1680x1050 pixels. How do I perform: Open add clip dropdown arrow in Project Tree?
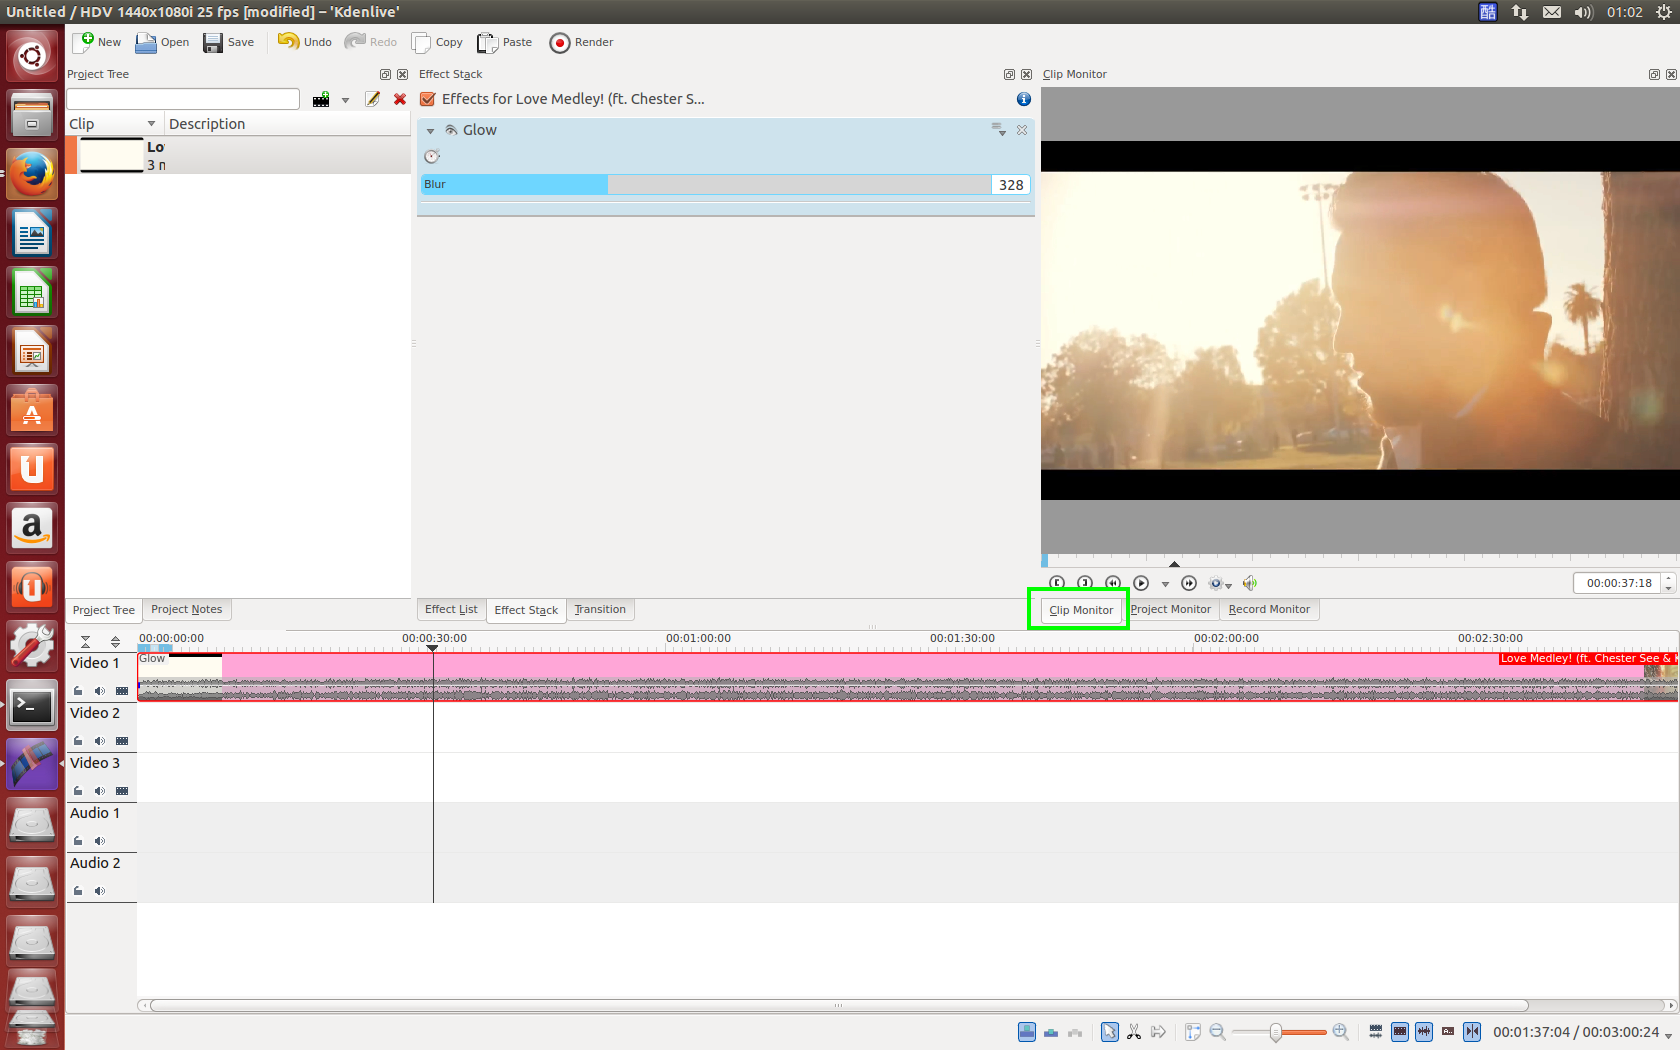click(x=345, y=100)
